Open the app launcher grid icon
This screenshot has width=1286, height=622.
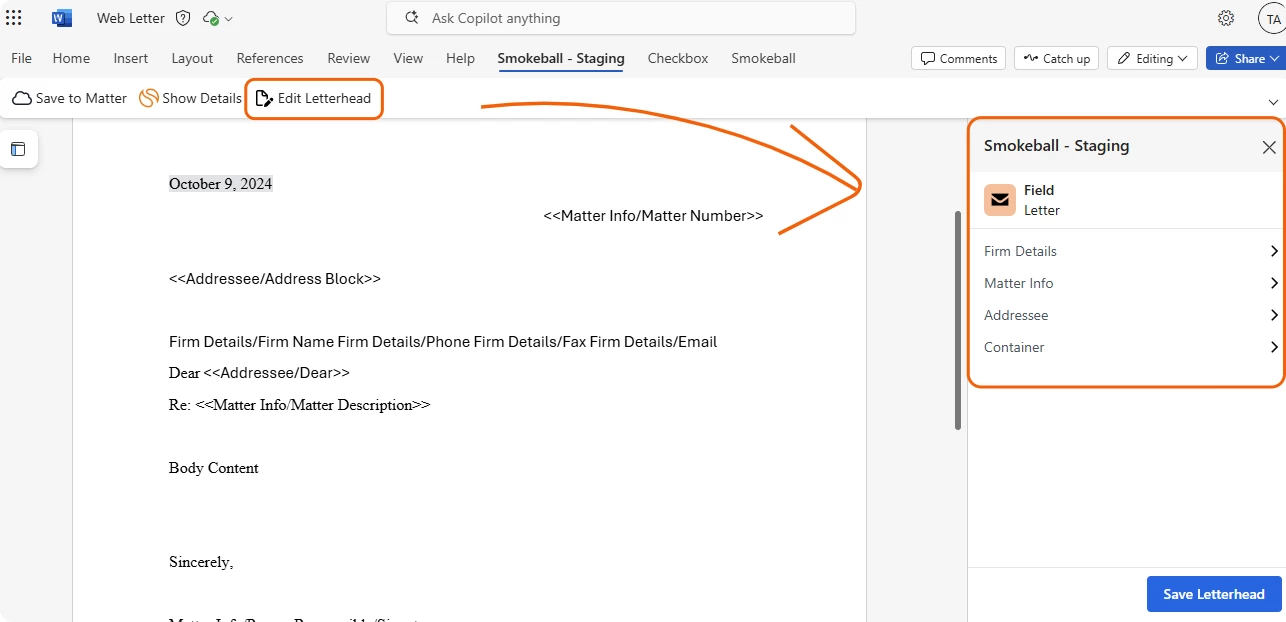point(14,18)
